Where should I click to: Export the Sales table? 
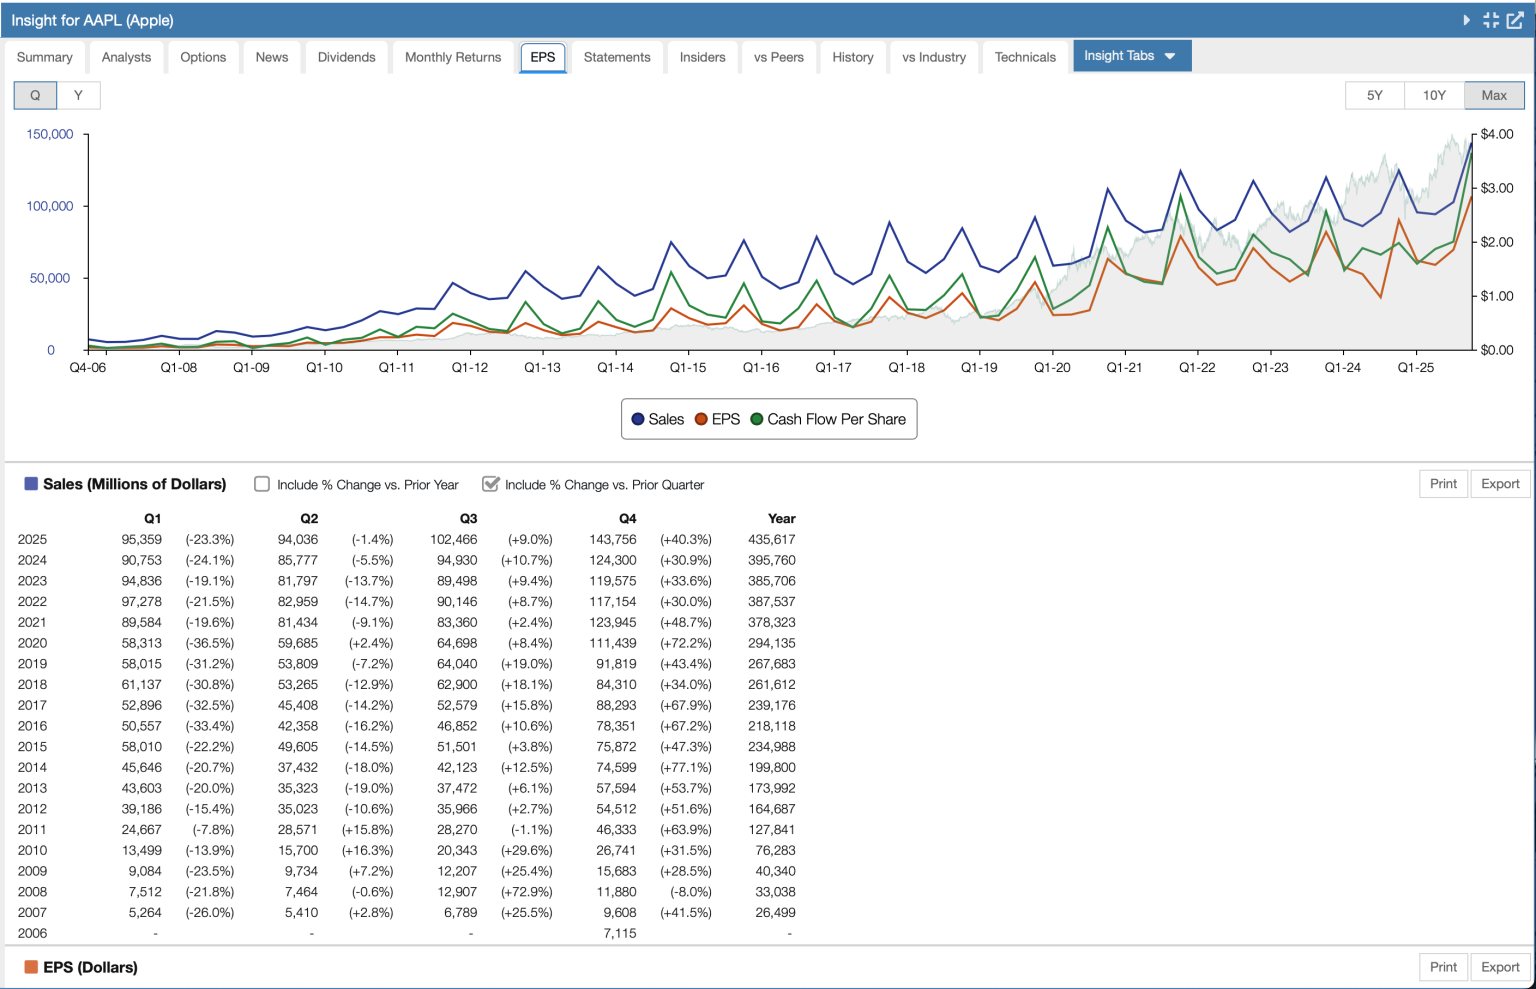[x=1500, y=484]
